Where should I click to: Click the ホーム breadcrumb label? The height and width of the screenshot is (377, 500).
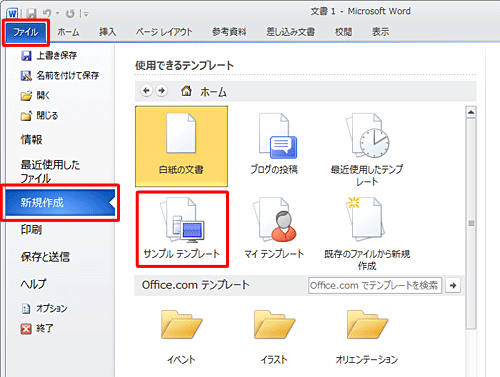pos(213,92)
